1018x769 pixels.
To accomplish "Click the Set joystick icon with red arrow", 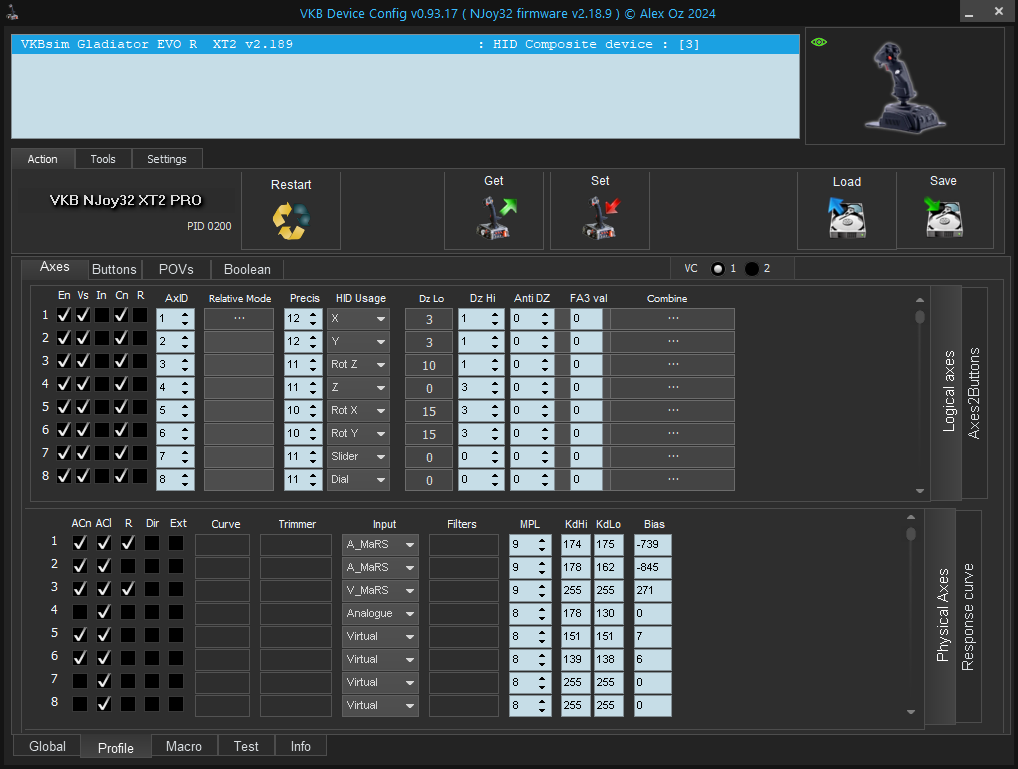I will 601,218.
